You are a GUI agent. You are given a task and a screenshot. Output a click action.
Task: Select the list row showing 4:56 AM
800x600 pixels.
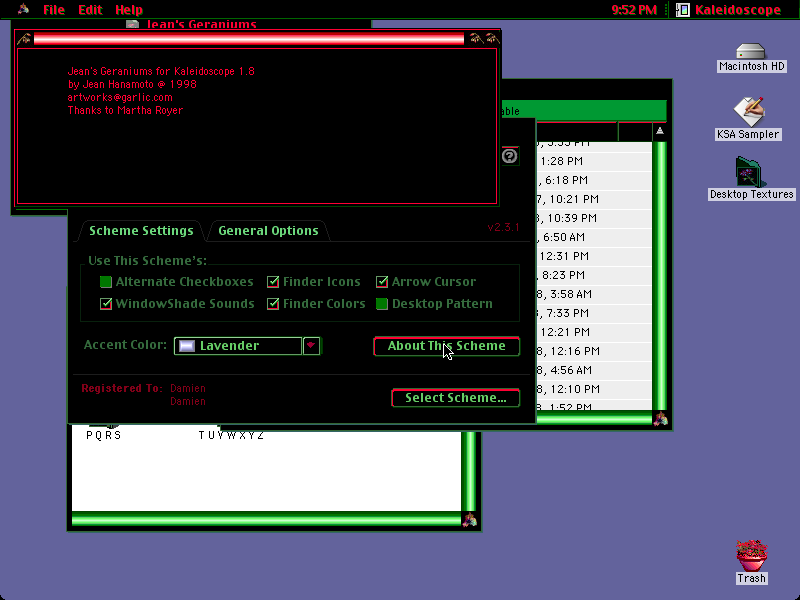[594, 370]
